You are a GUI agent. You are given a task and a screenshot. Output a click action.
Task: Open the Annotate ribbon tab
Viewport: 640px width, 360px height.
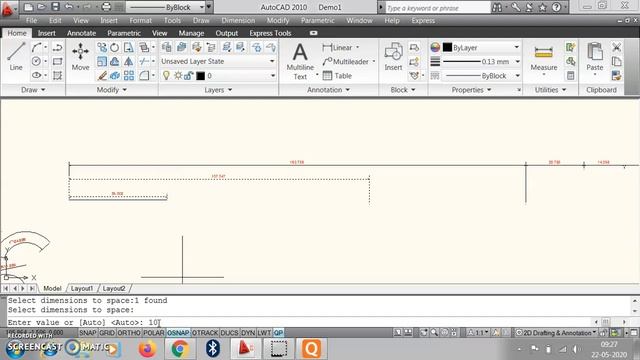pos(81,33)
